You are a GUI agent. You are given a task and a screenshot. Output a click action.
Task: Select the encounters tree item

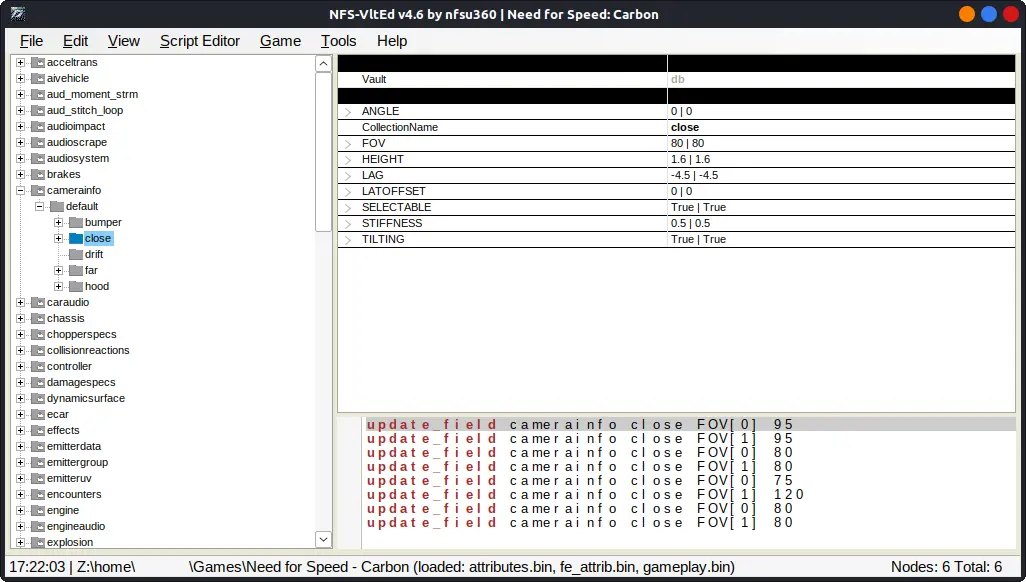(74, 494)
